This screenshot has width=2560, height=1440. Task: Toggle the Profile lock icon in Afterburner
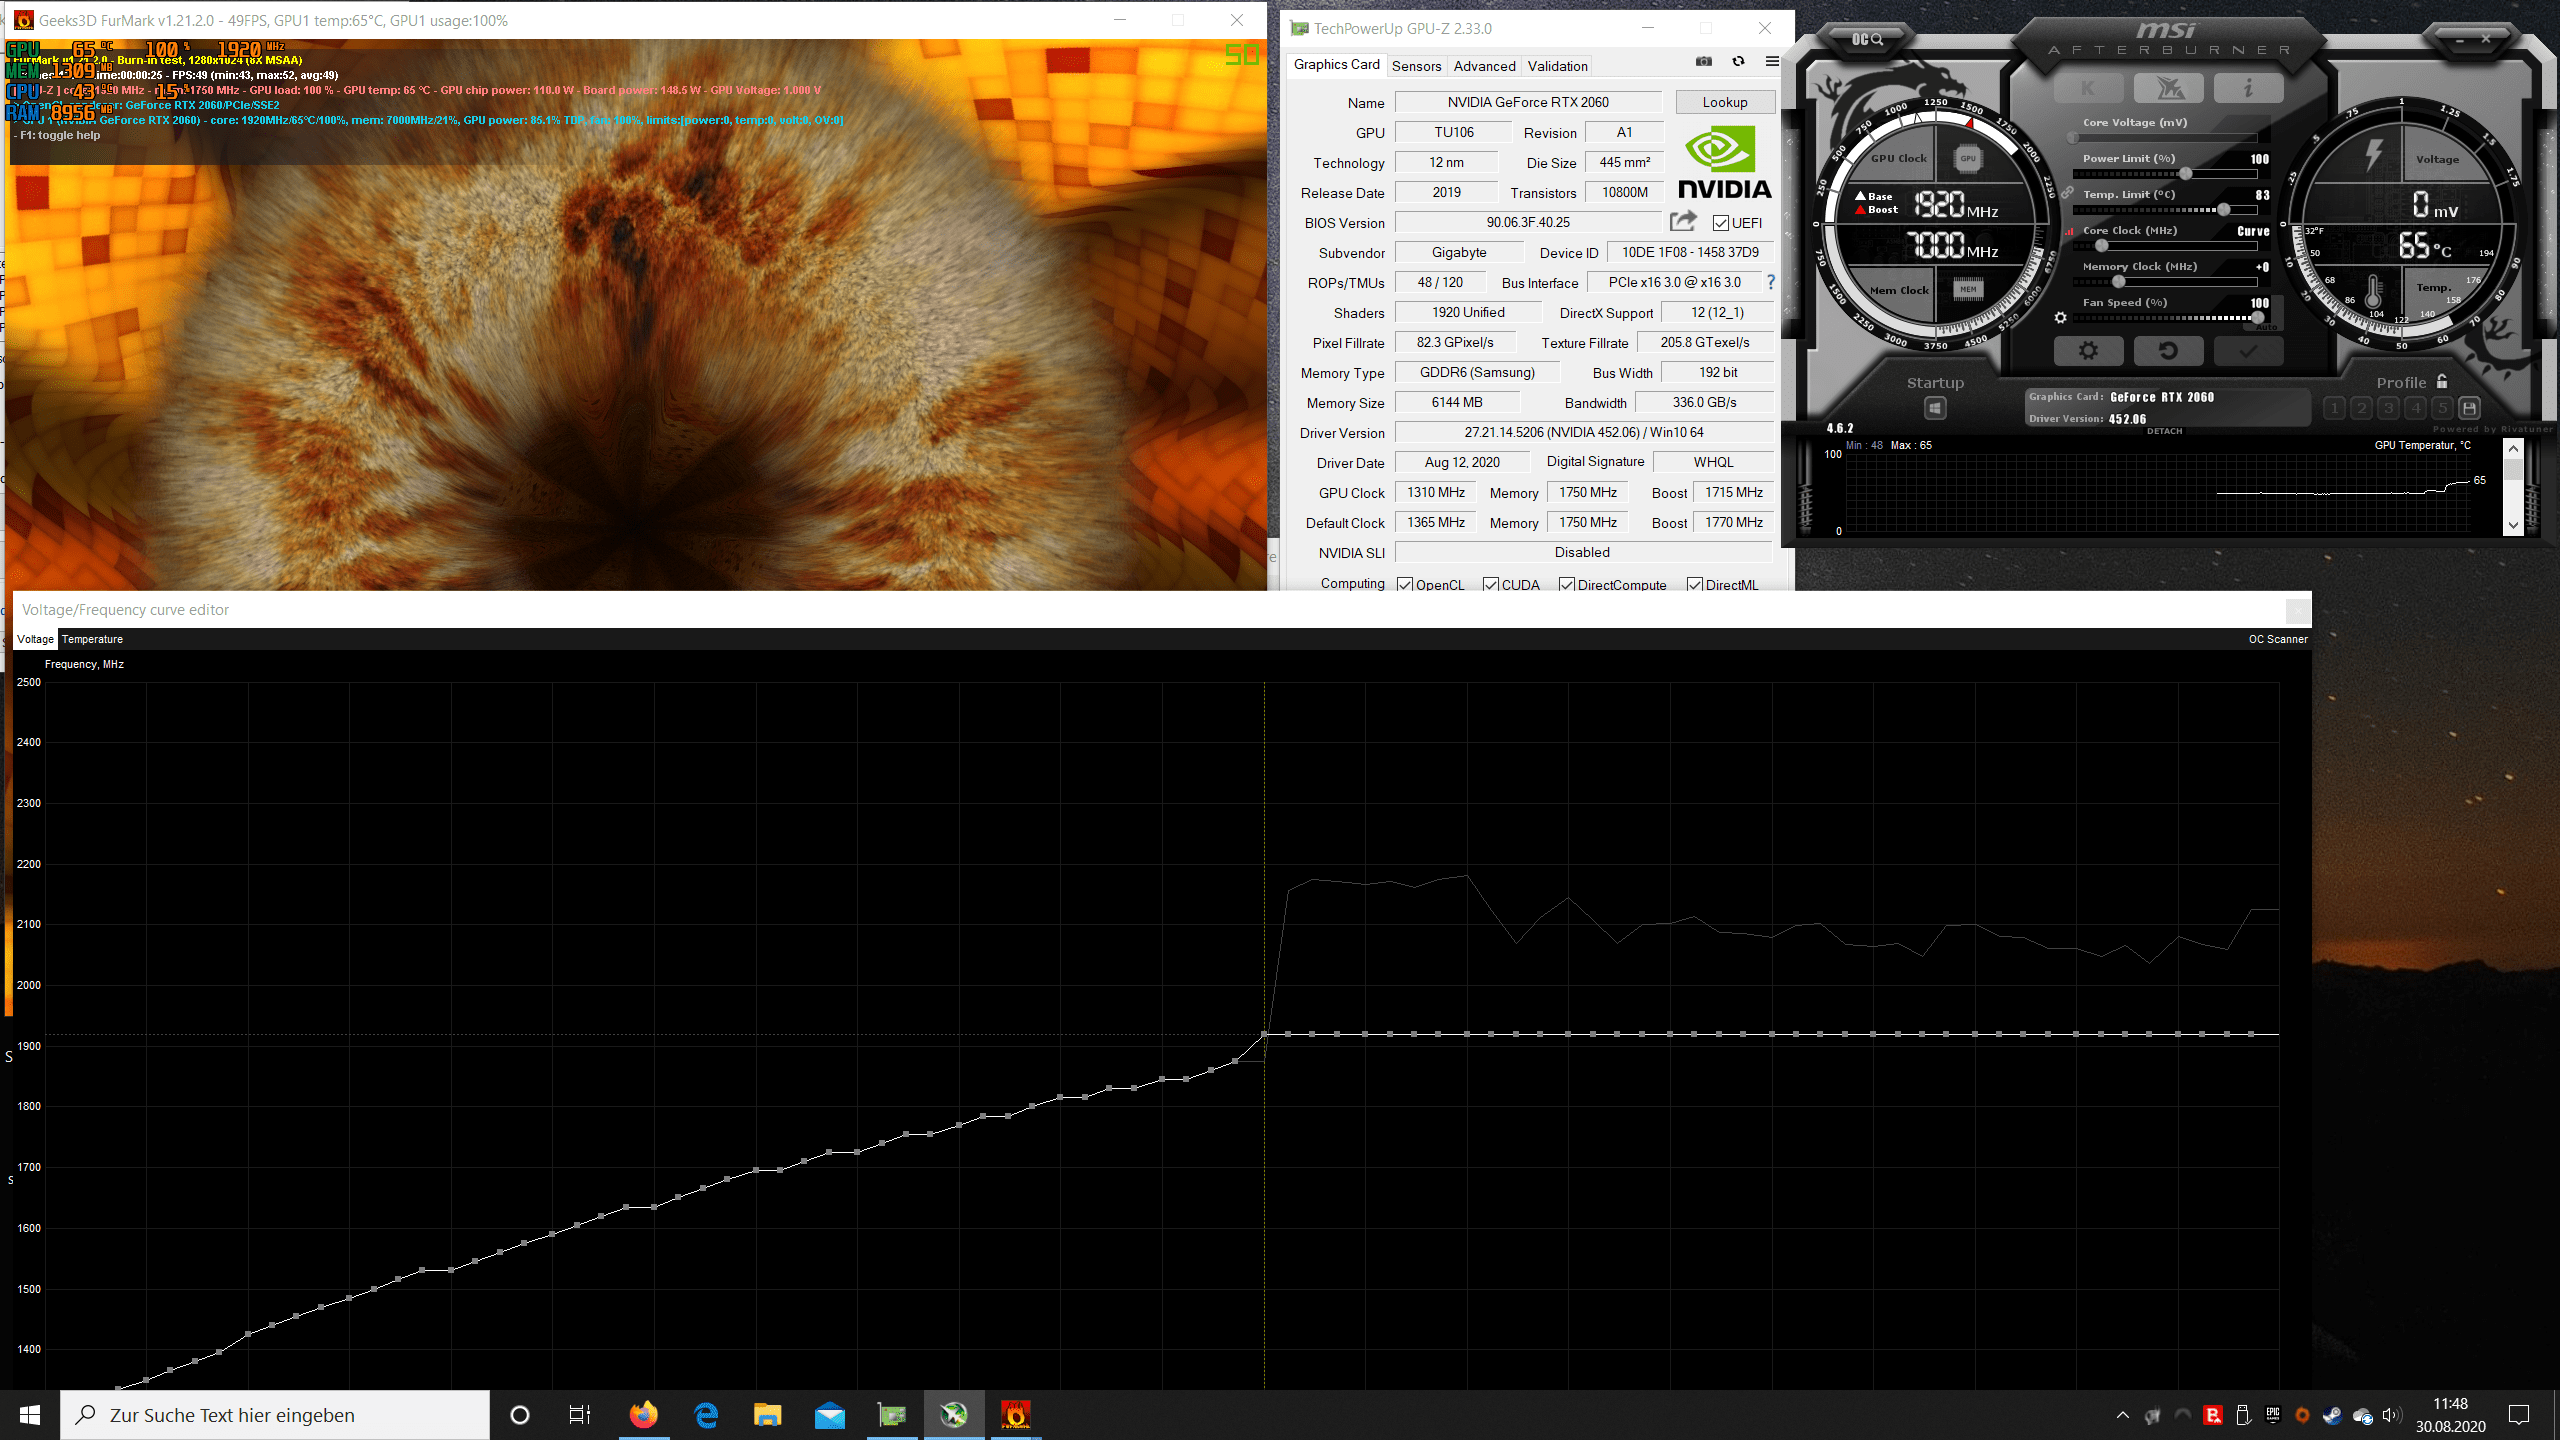[2442, 381]
